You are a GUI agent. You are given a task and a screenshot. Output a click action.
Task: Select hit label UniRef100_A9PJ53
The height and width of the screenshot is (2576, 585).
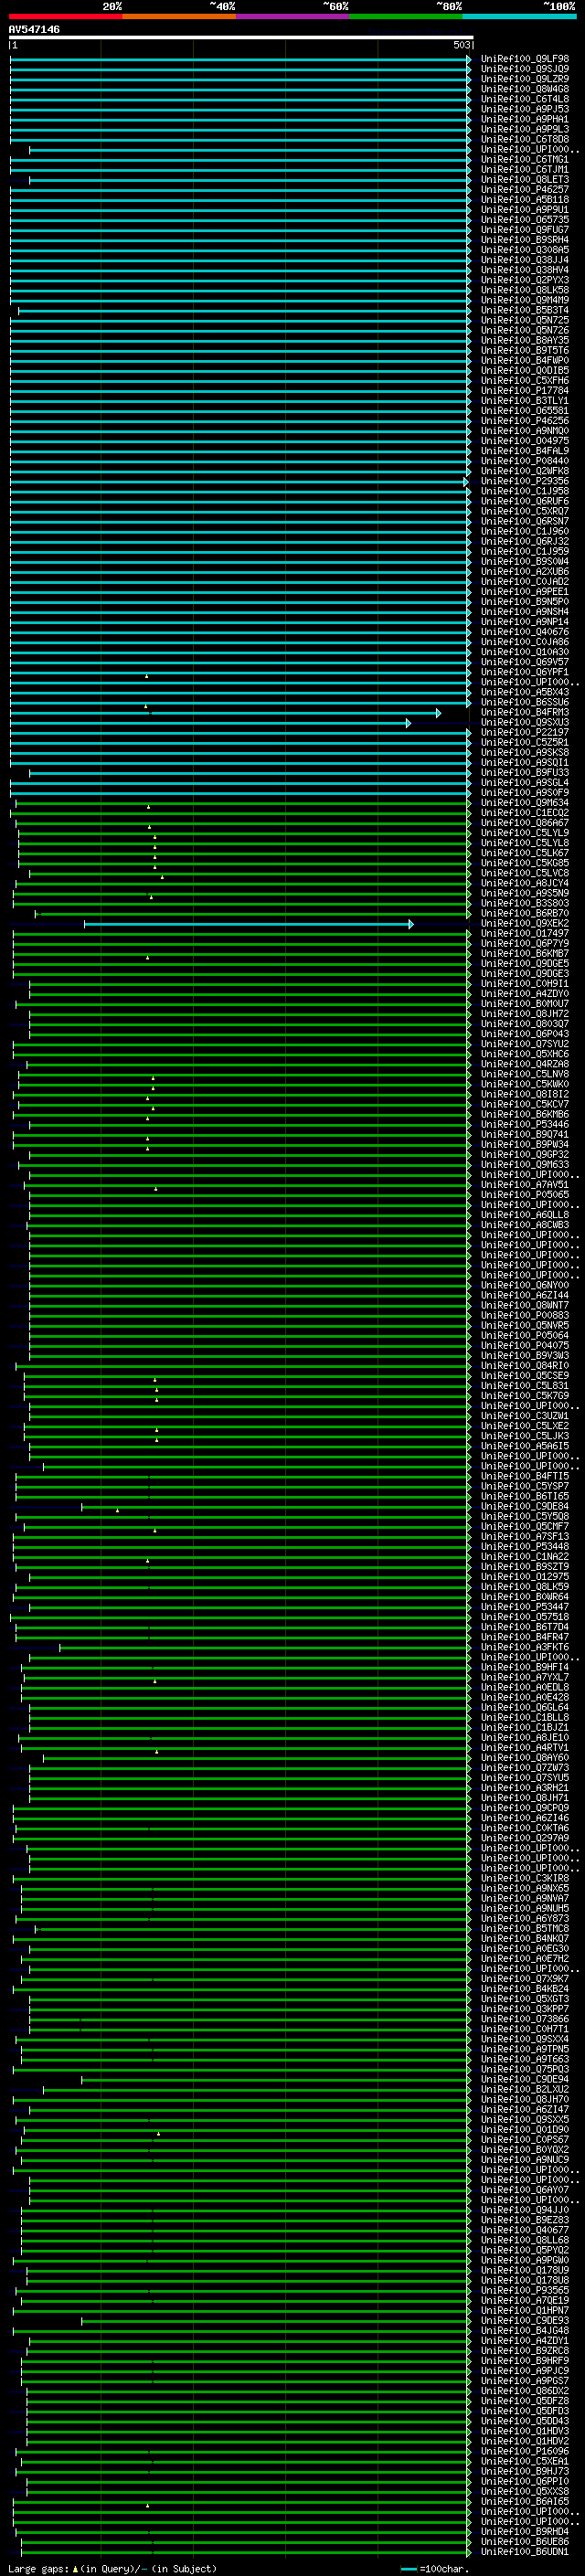(x=524, y=109)
